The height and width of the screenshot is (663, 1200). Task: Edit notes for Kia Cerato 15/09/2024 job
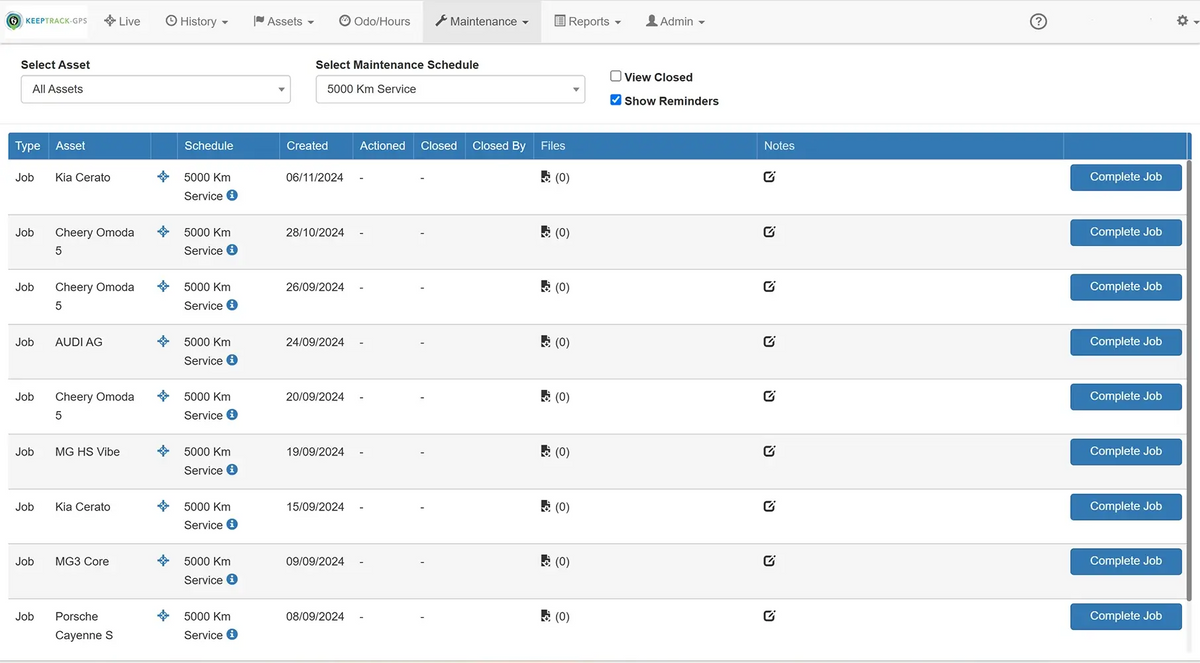coord(769,506)
